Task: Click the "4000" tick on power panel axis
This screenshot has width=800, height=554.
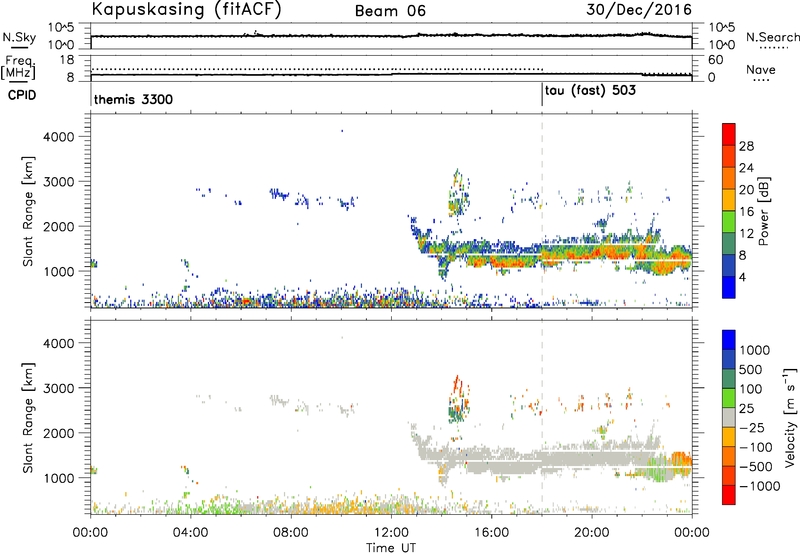Action: tap(59, 137)
